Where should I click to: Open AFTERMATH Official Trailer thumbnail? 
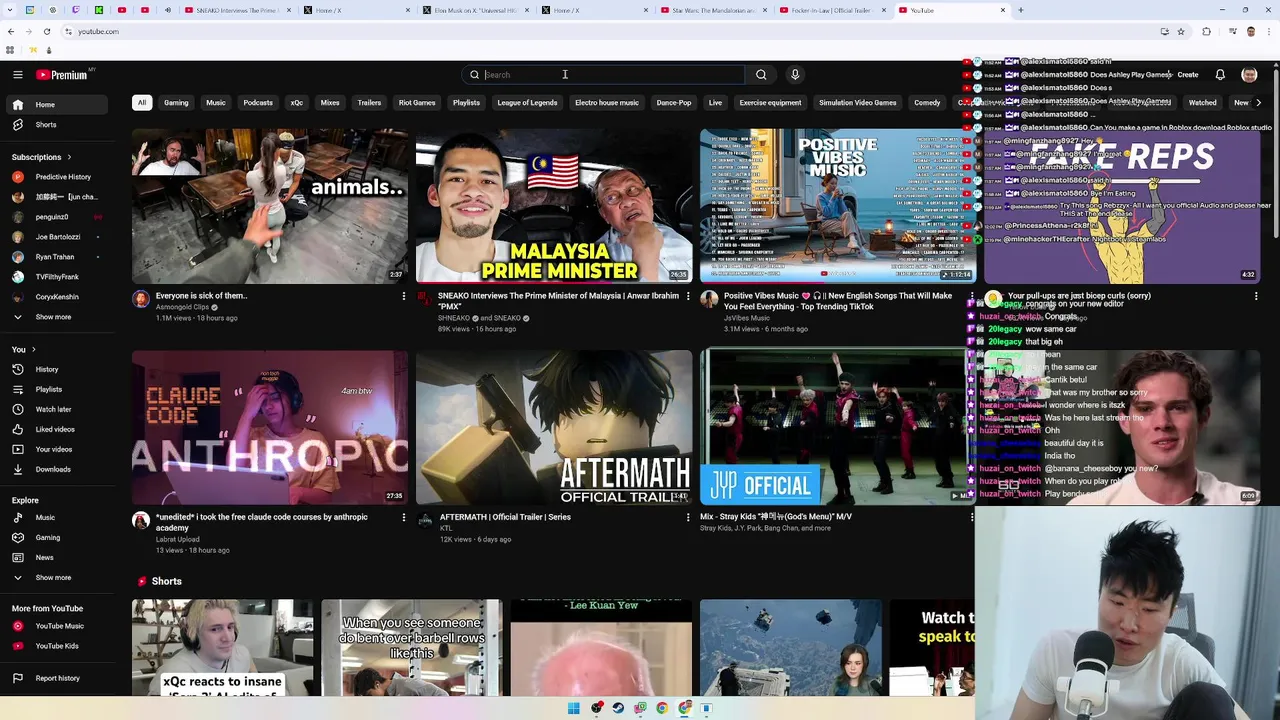(x=554, y=427)
